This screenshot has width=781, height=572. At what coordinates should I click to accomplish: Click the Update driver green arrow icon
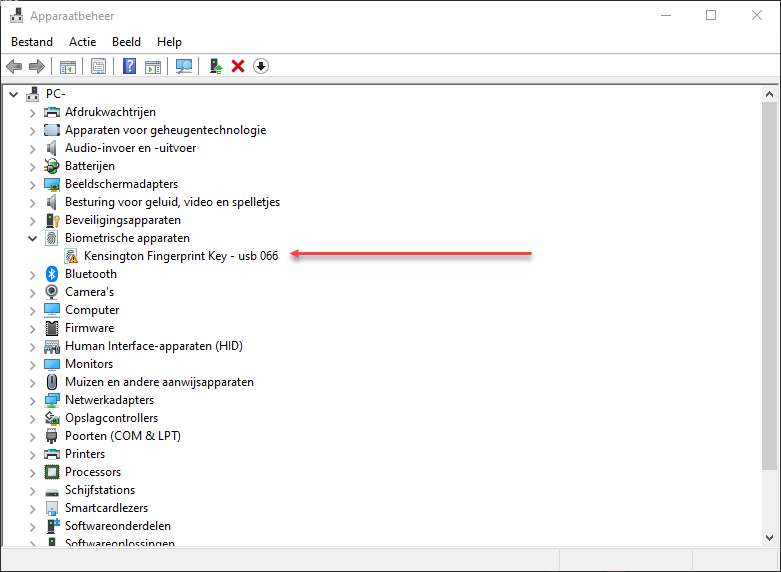click(215, 66)
